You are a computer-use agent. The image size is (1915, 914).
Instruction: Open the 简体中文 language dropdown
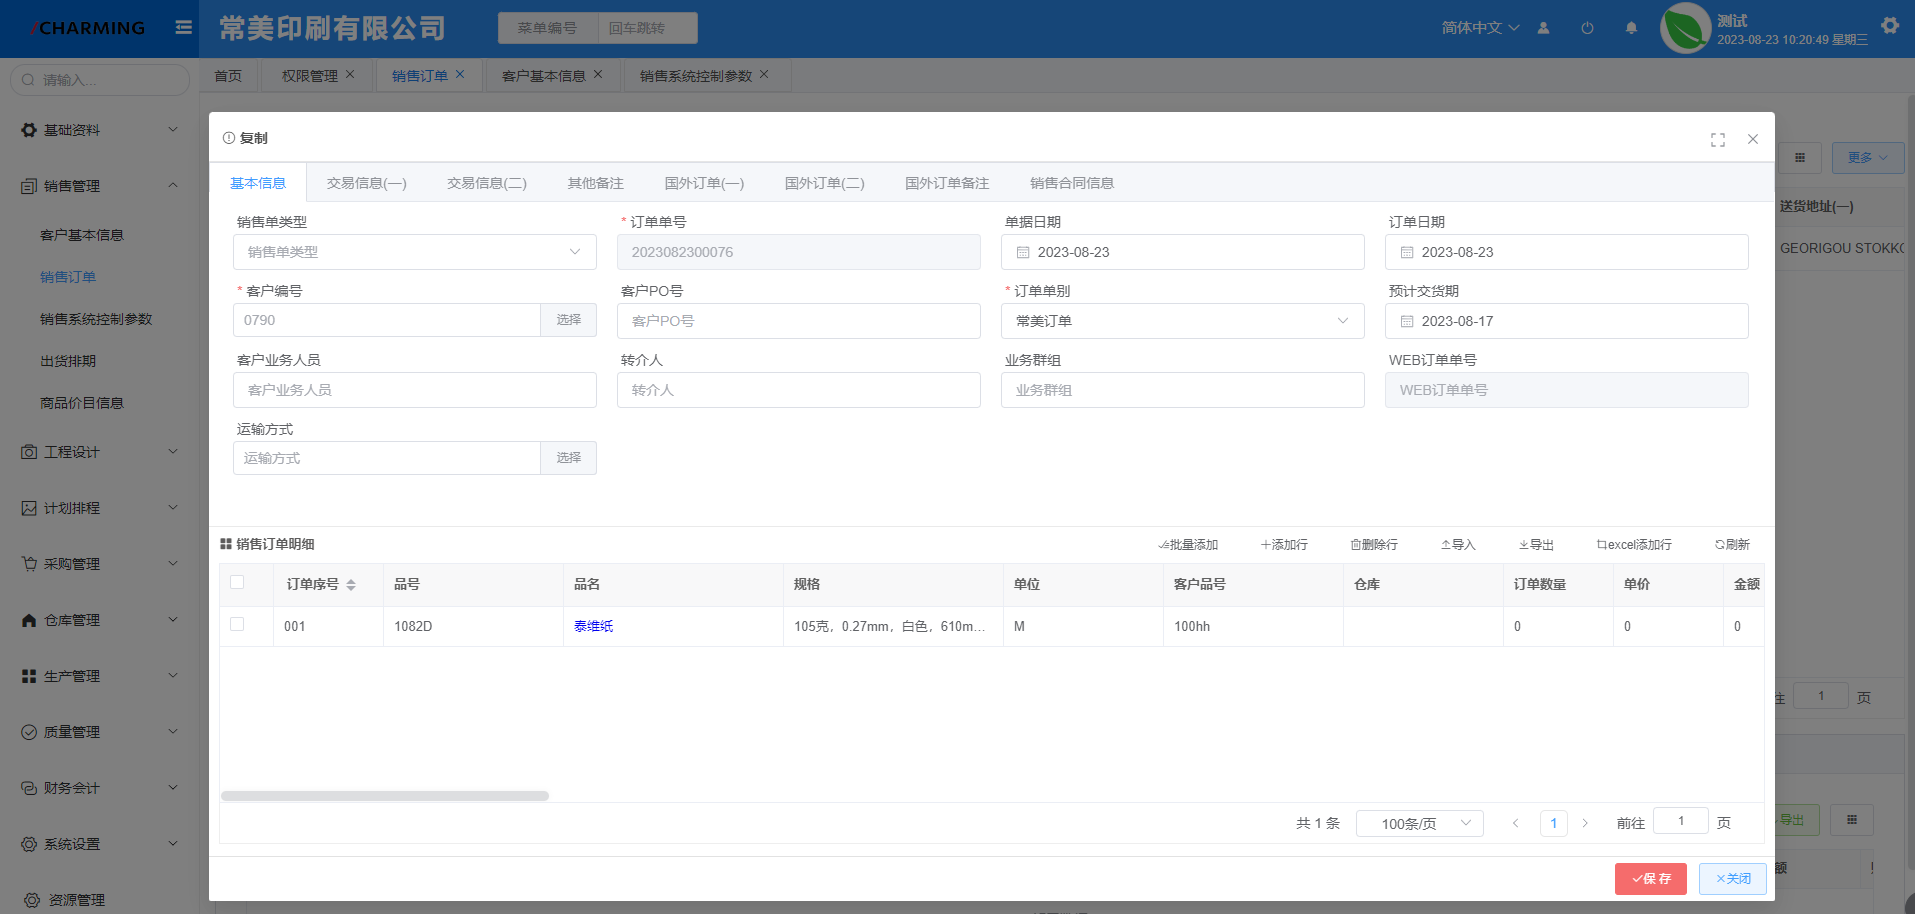point(1480,28)
